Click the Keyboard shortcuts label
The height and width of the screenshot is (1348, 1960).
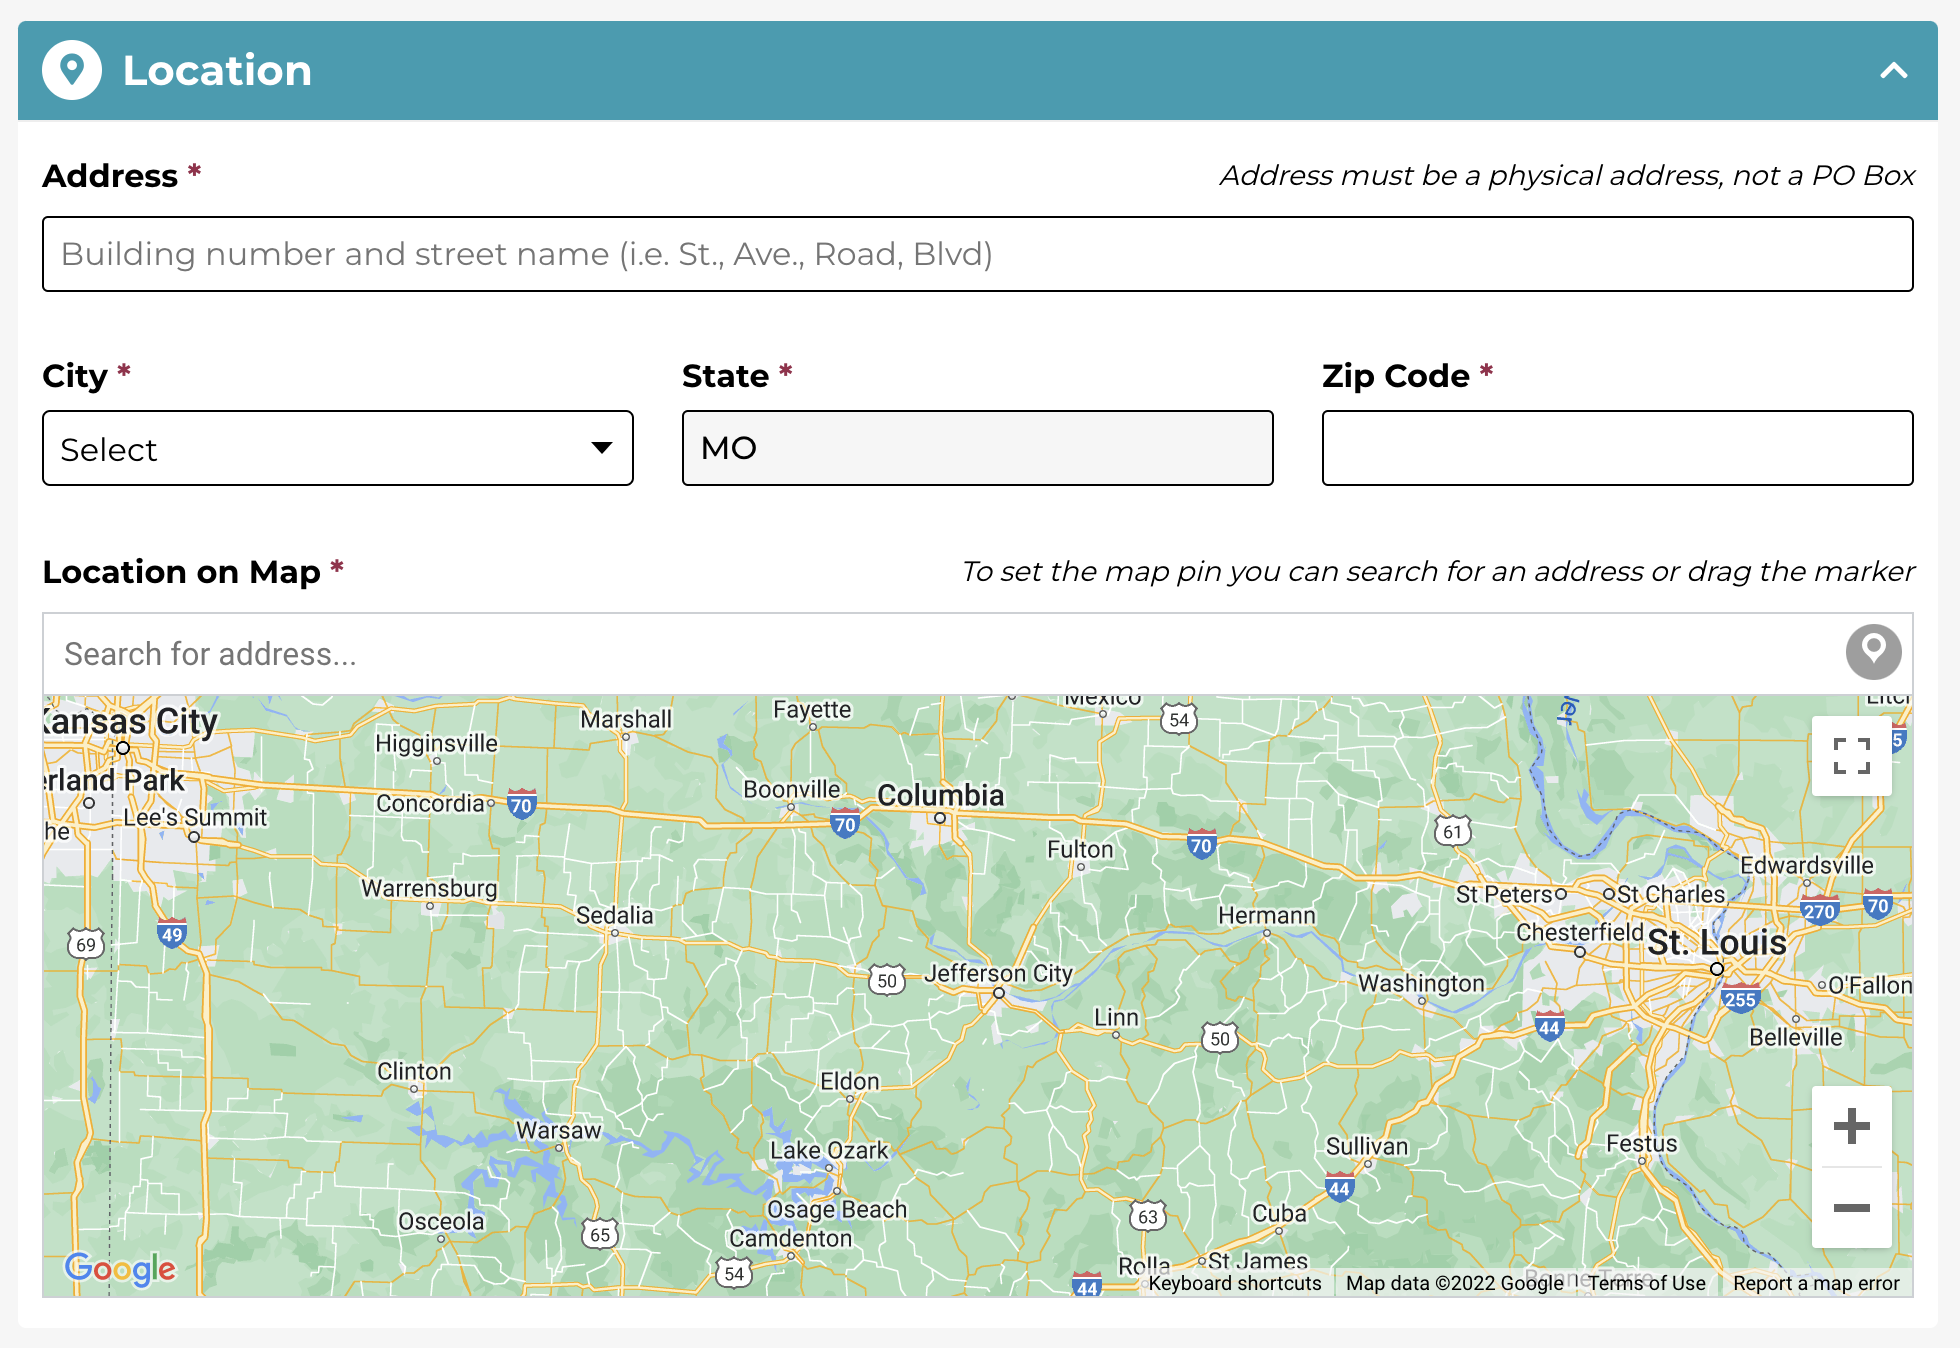coord(1235,1283)
